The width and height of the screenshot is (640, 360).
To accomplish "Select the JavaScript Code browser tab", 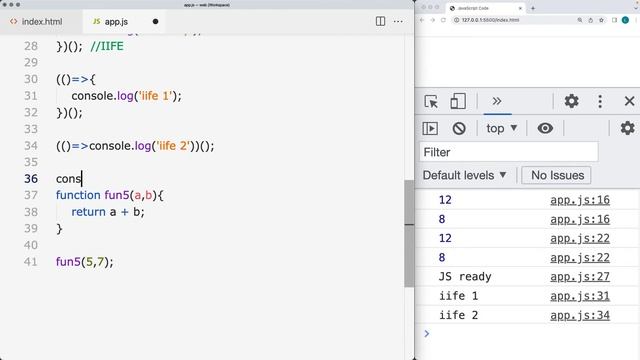I will pyautogui.click(x=486, y=8).
